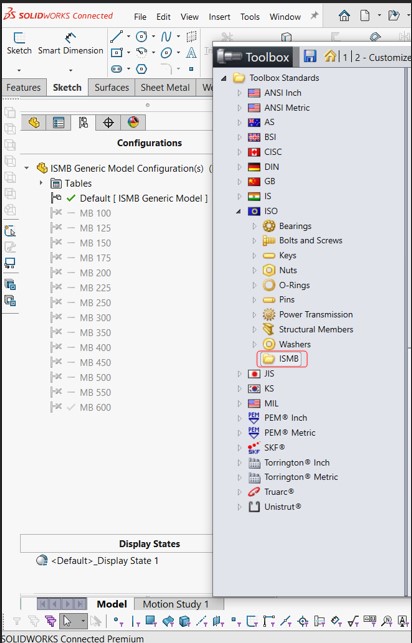This screenshot has height=643, width=412.
Task: Pin the menu bar
Action: pos(314,16)
